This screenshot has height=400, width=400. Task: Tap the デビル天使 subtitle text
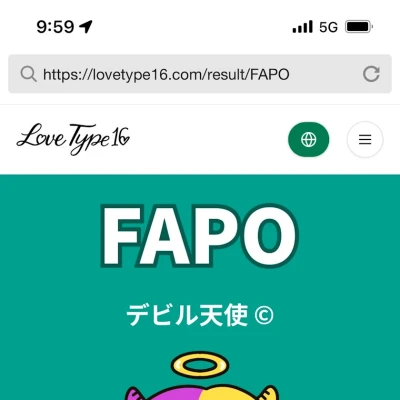[x=187, y=315]
